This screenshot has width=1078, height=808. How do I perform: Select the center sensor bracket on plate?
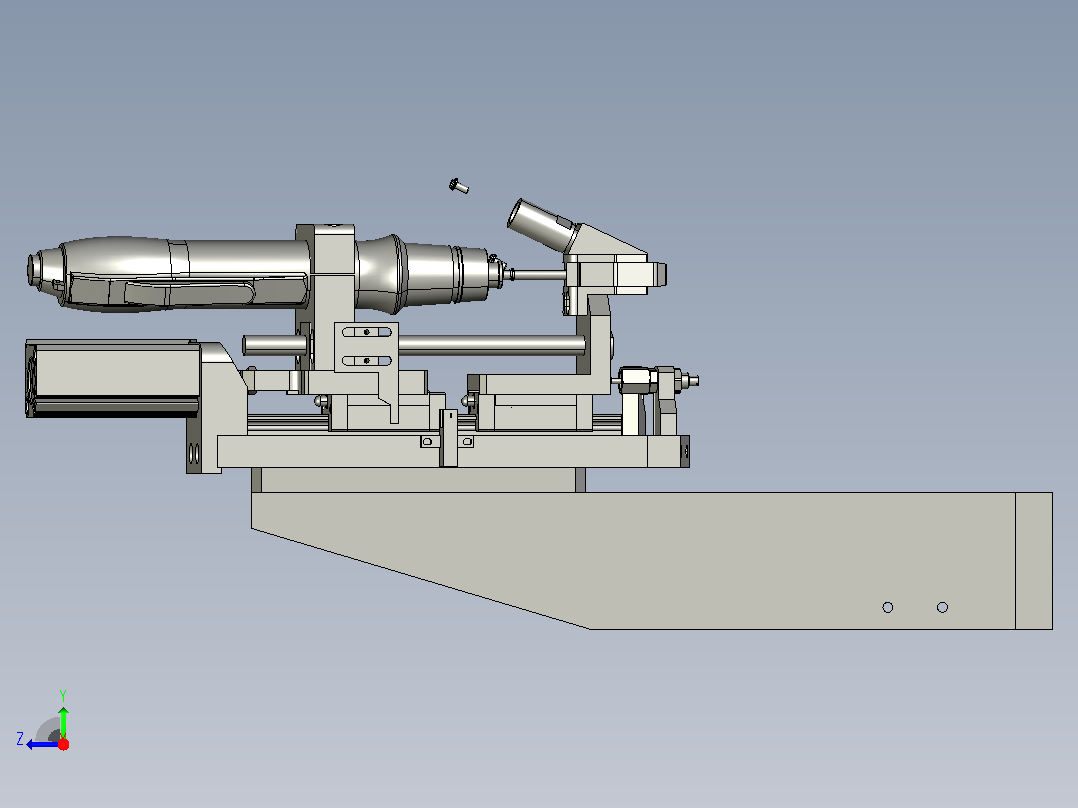448,439
